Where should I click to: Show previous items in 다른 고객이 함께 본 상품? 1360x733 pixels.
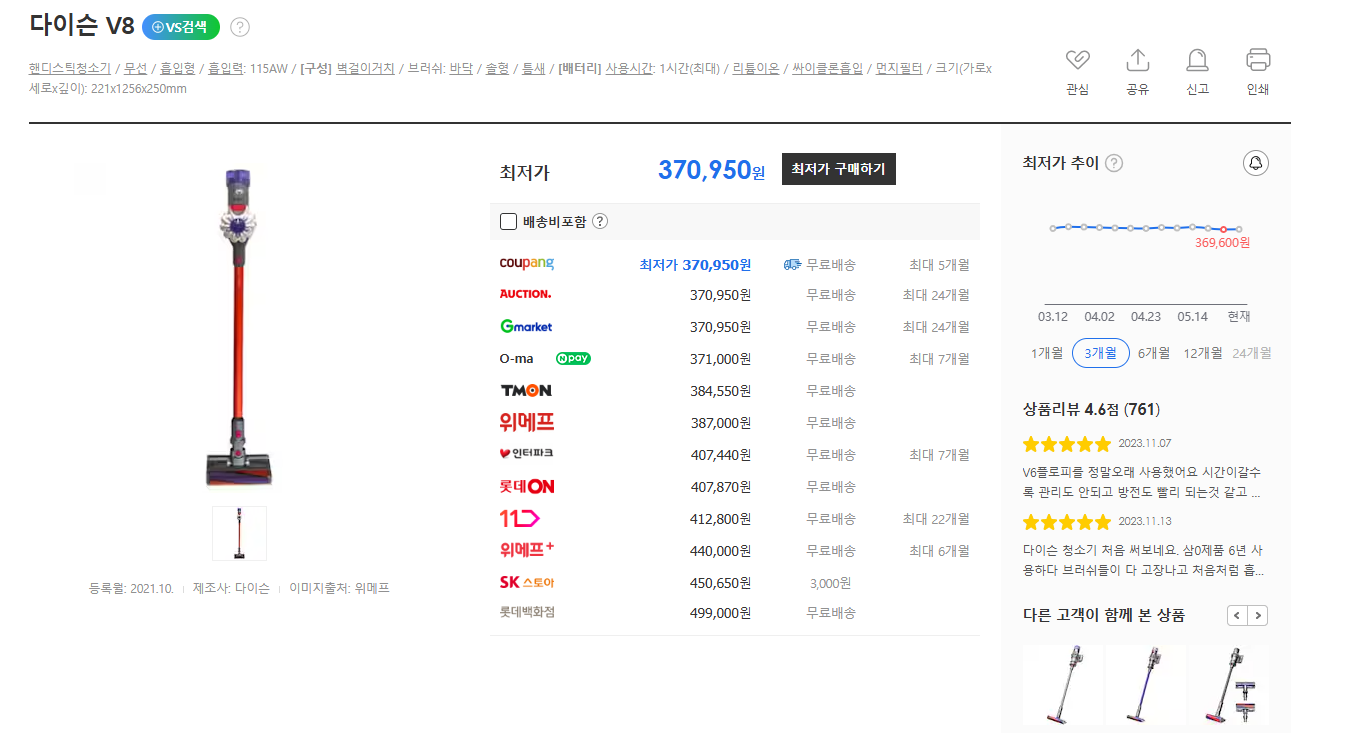click(1237, 616)
